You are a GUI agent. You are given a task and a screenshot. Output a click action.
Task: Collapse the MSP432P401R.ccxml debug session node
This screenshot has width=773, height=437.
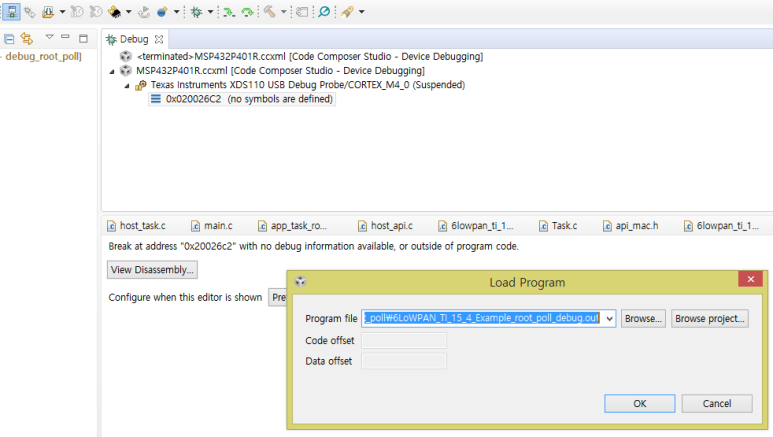[x=112, y=71]
